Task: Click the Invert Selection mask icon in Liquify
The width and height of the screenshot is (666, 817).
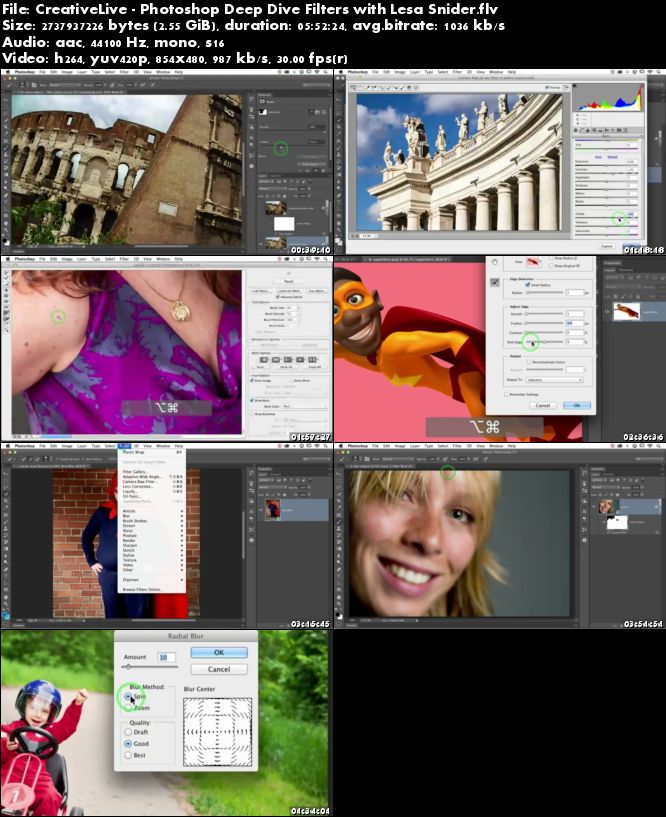Action: click(312, 360)
